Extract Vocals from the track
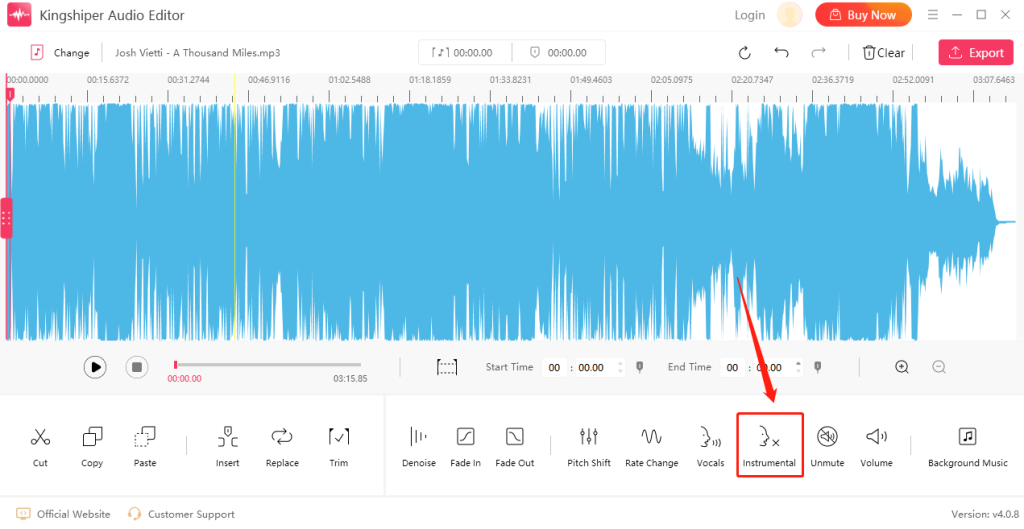The width and height of the screenshot is (1024, 529). (710, 446)
